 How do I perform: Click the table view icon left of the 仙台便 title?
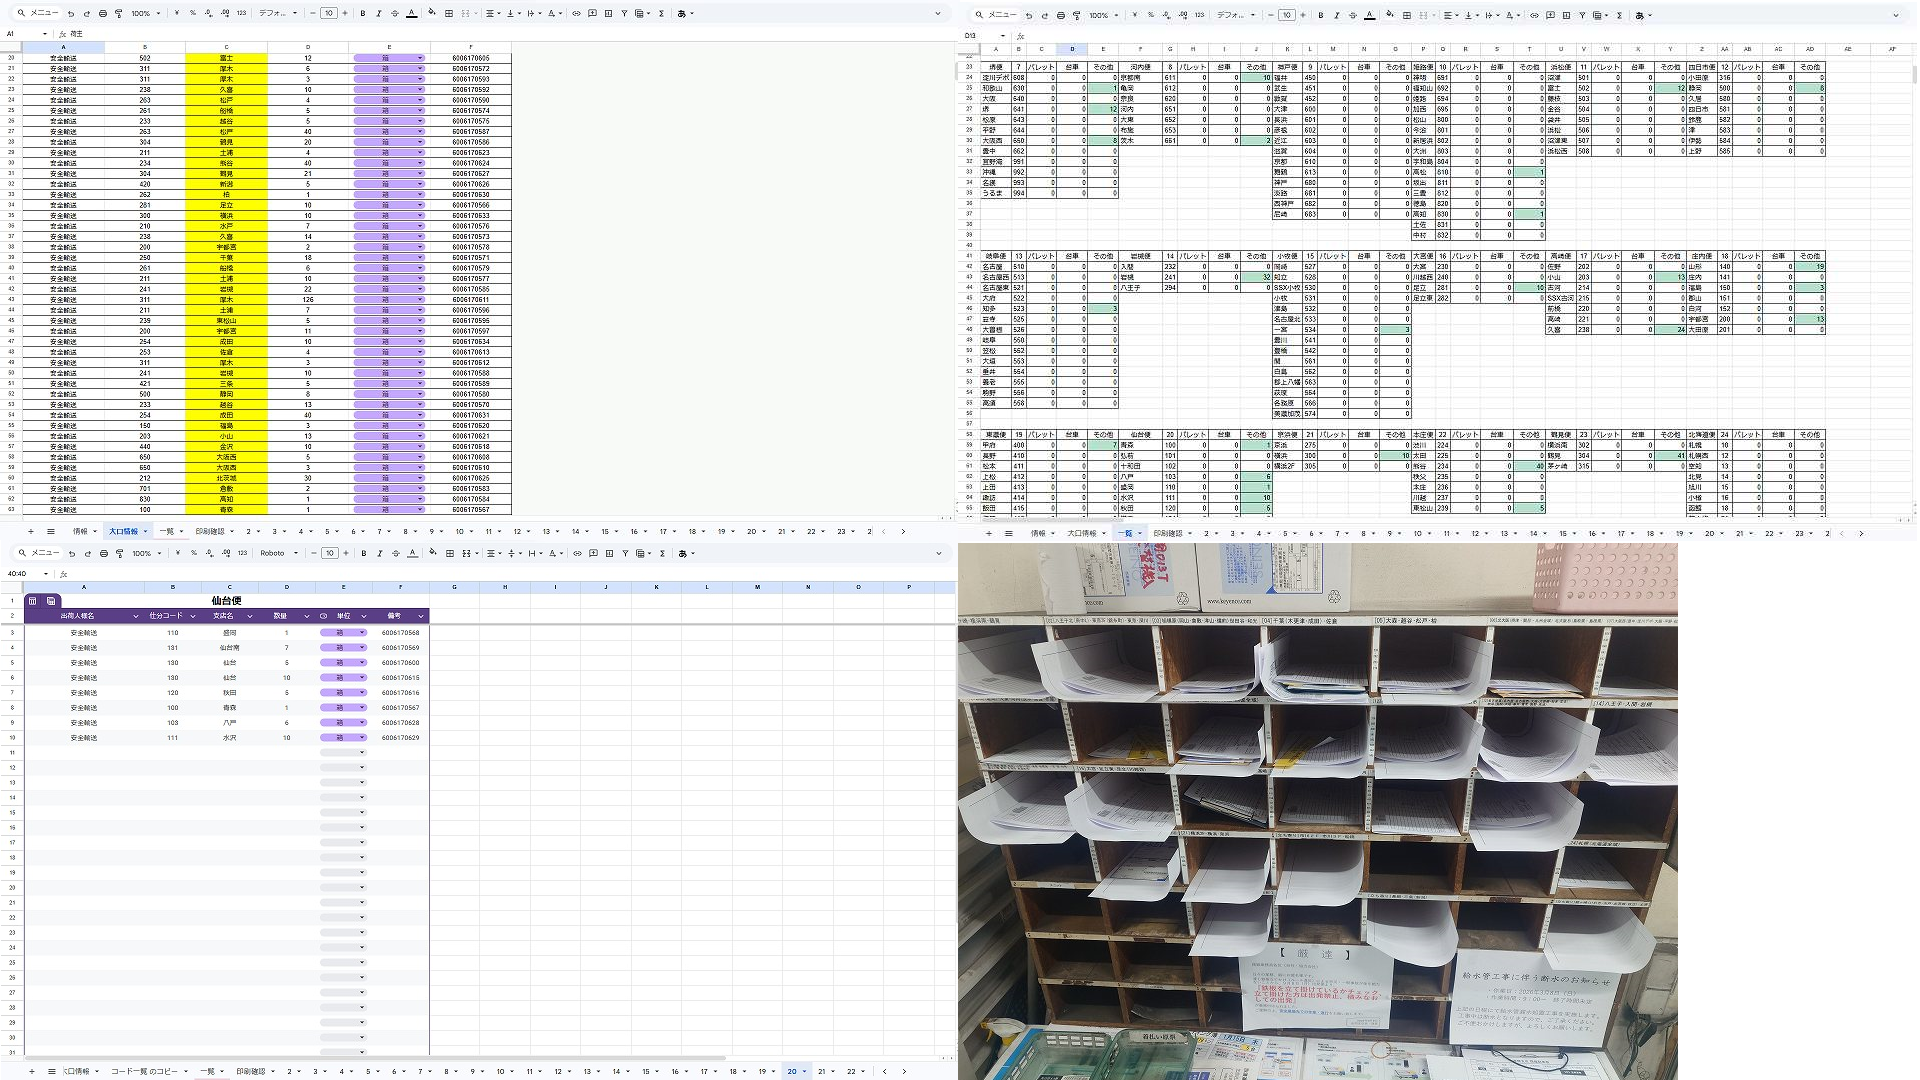tap(33, 601)
